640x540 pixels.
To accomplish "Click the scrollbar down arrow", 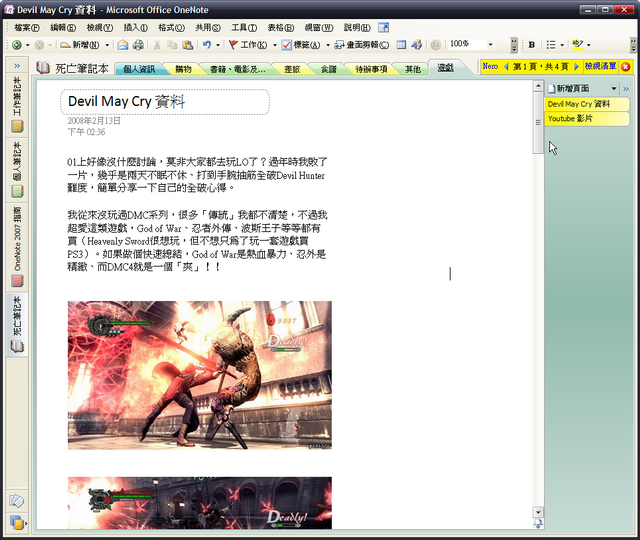I will (538, 512).
